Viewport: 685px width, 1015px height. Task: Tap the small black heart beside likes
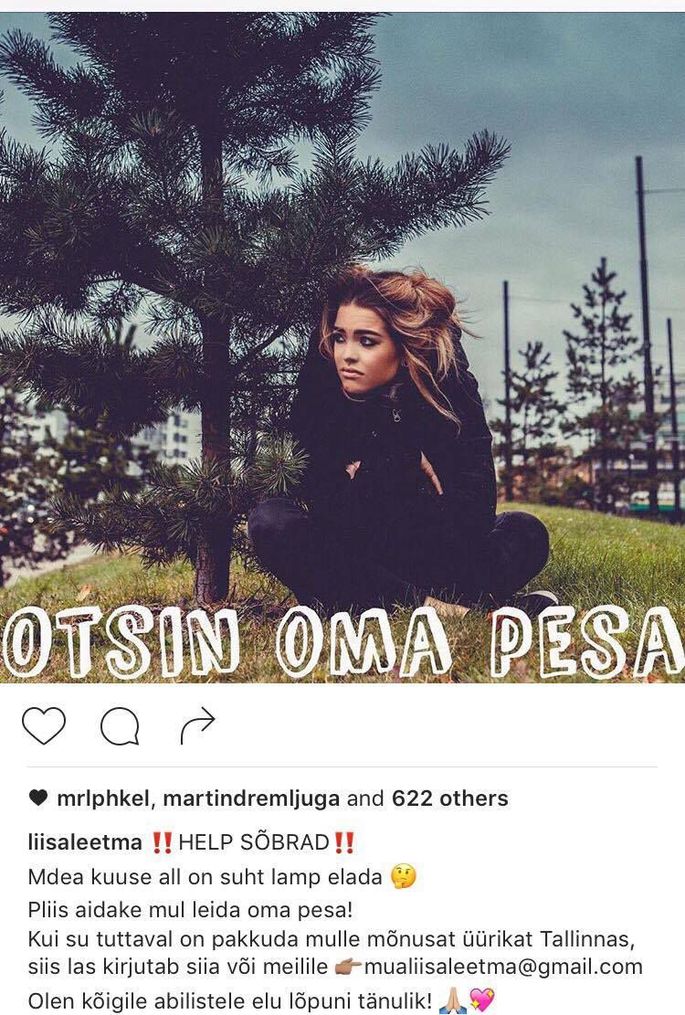tap(38, 798)
